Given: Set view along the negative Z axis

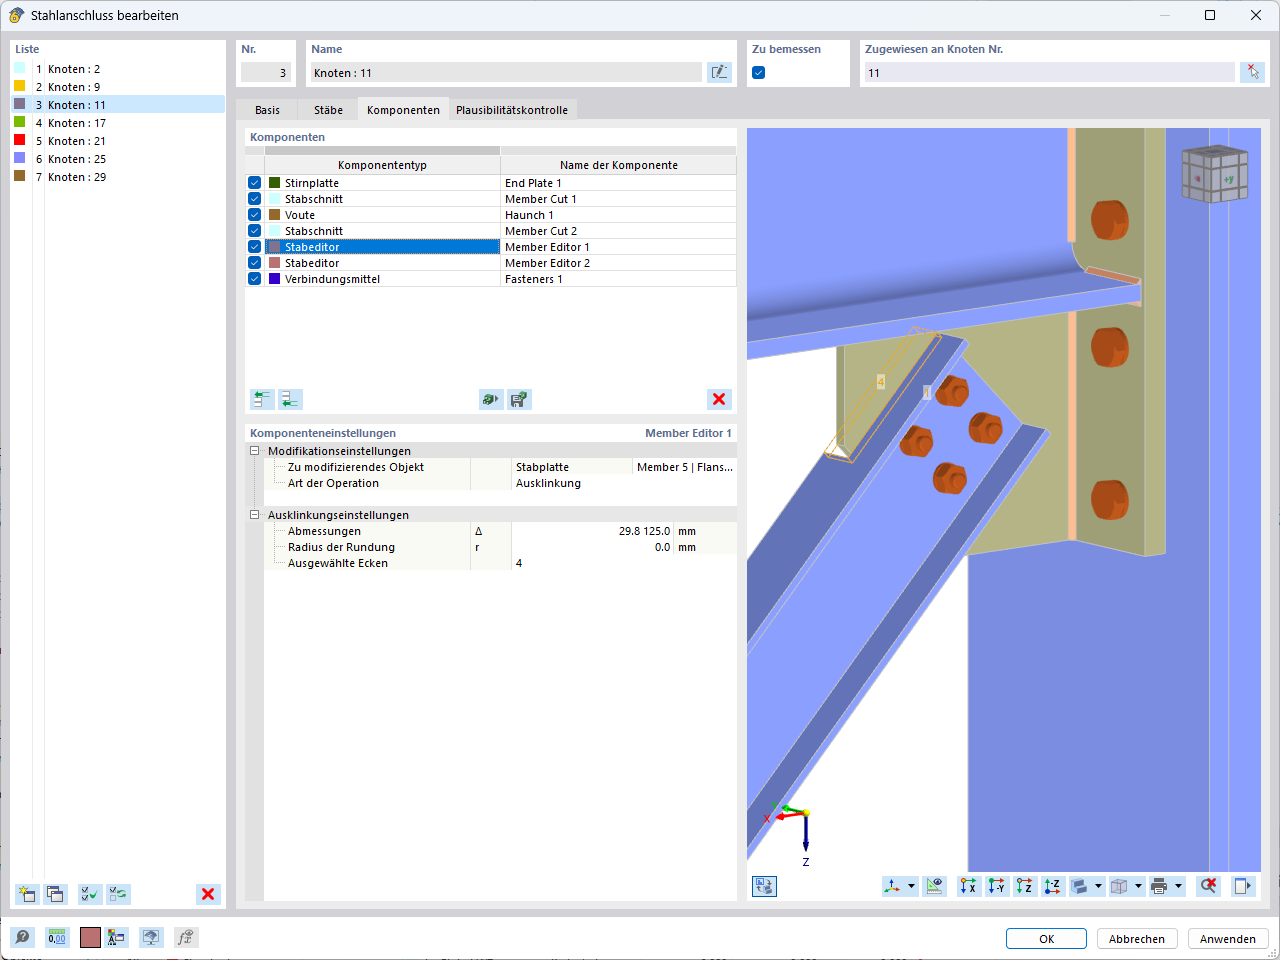Looking at the screenshot, I should 1053,886.
